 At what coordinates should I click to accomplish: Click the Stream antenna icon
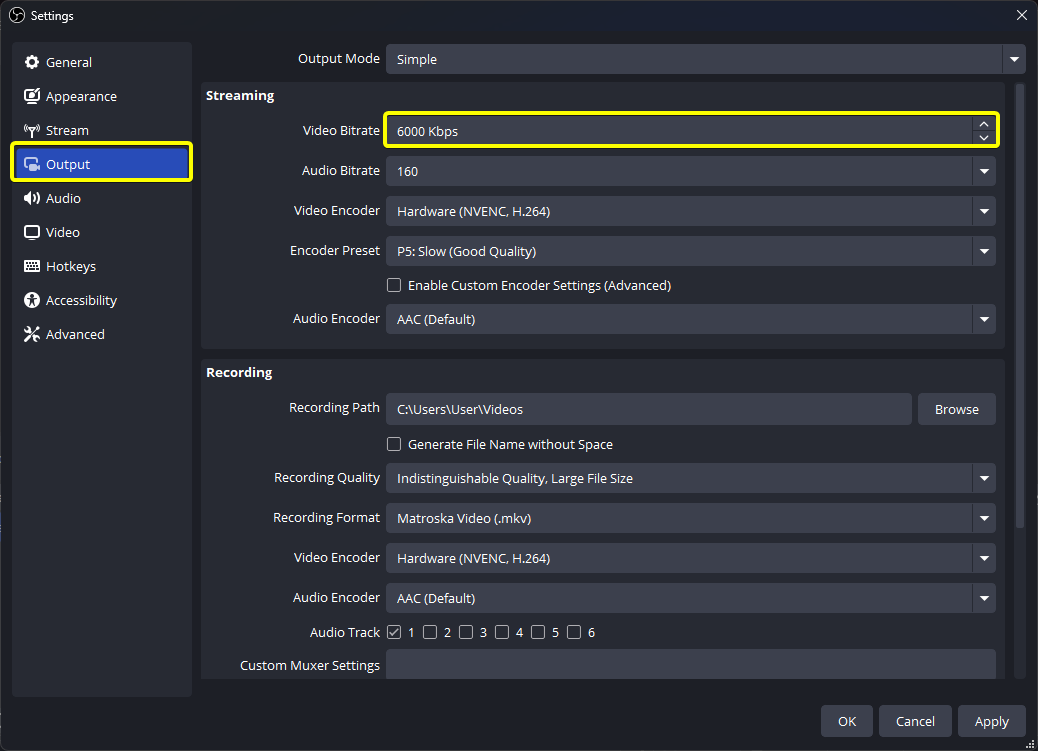coord(32,130)
